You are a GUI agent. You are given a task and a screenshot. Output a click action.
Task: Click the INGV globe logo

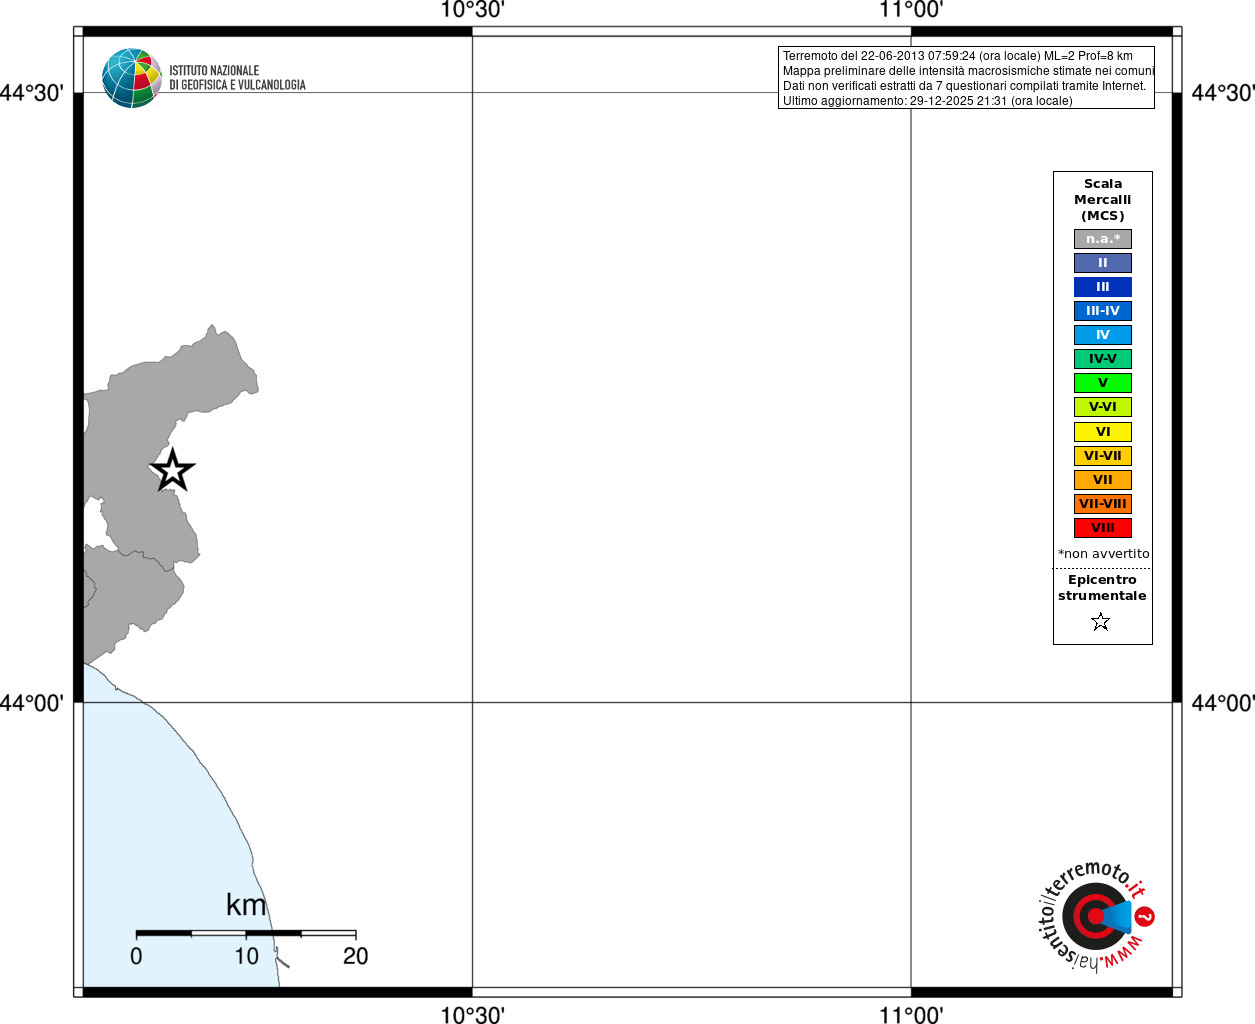(x=132, y=78)
